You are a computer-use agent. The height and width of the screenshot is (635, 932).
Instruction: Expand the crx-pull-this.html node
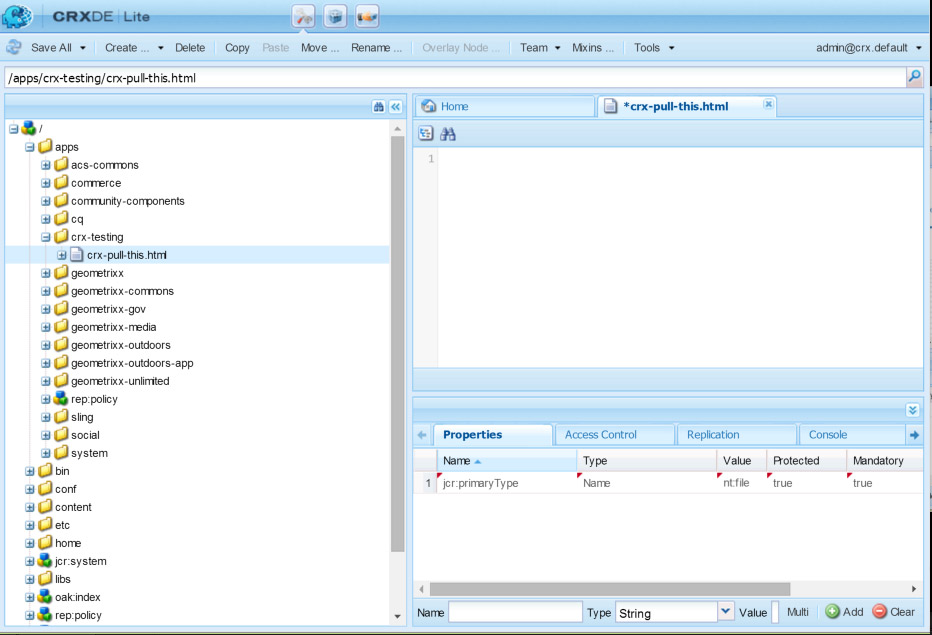62,255
